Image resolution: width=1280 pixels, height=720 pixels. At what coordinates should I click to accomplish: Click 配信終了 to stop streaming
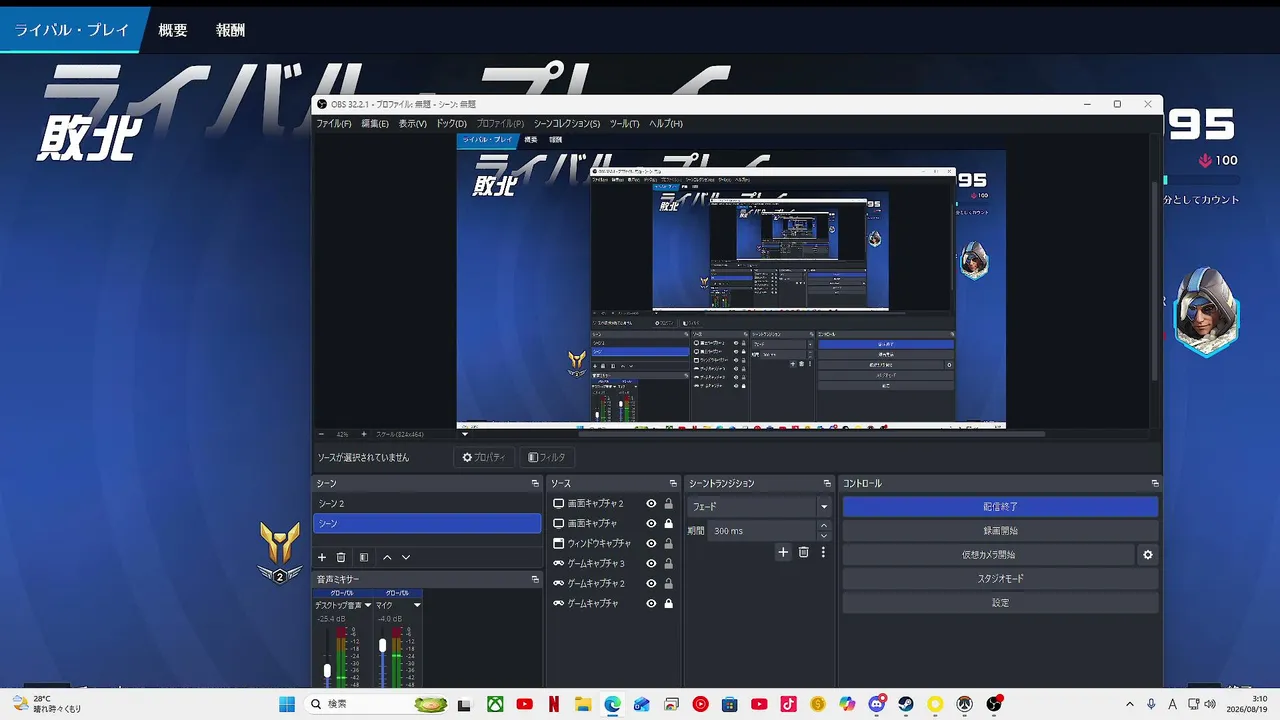pos(1000,507)
